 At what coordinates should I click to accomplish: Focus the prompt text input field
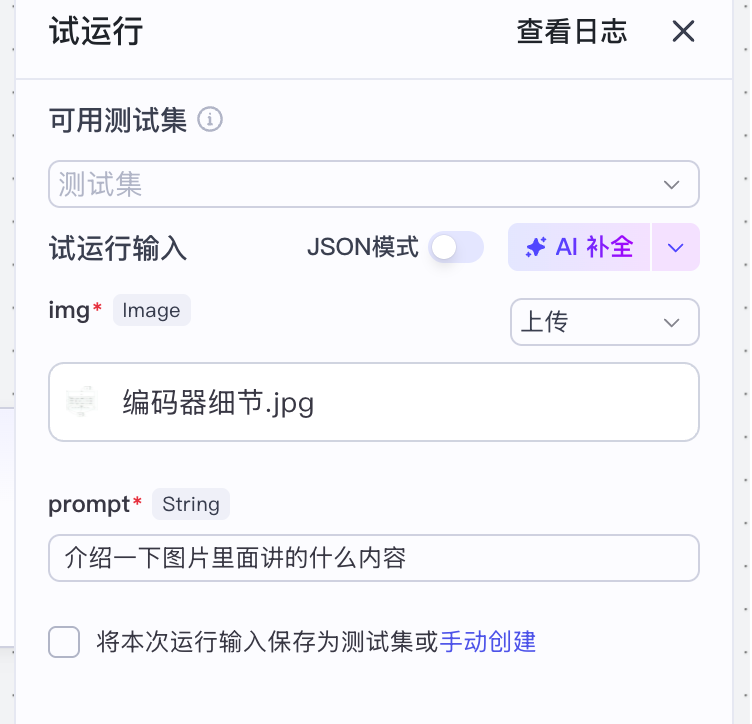(x=373, y=558)
